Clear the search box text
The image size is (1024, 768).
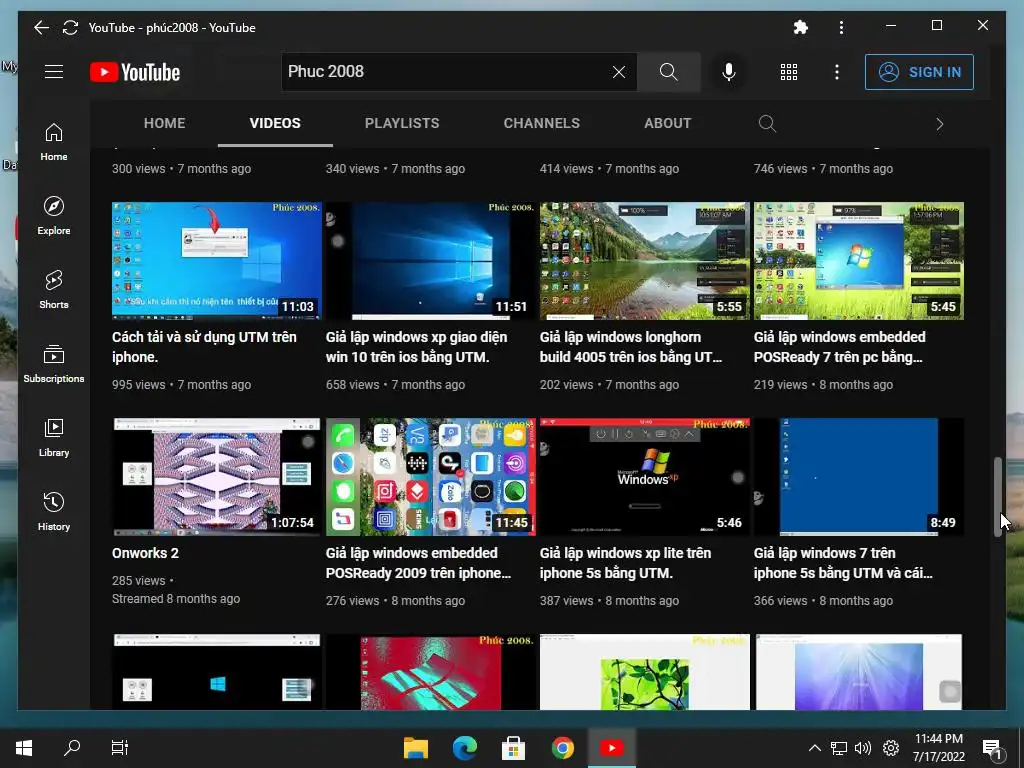618,72
